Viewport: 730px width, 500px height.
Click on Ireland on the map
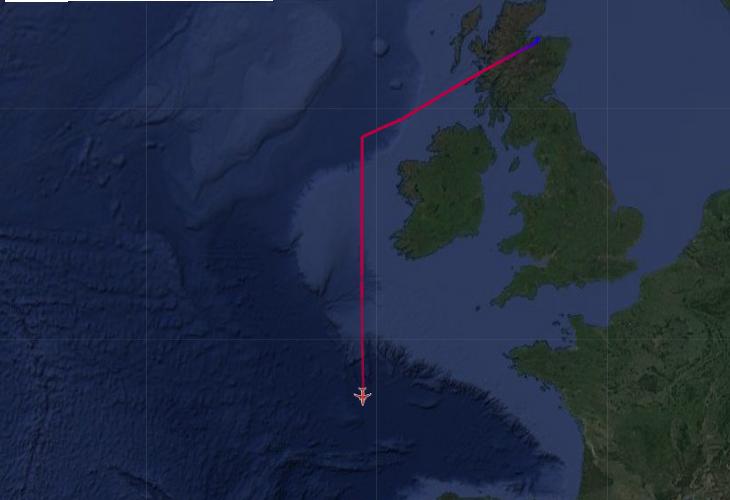point(442,196)
